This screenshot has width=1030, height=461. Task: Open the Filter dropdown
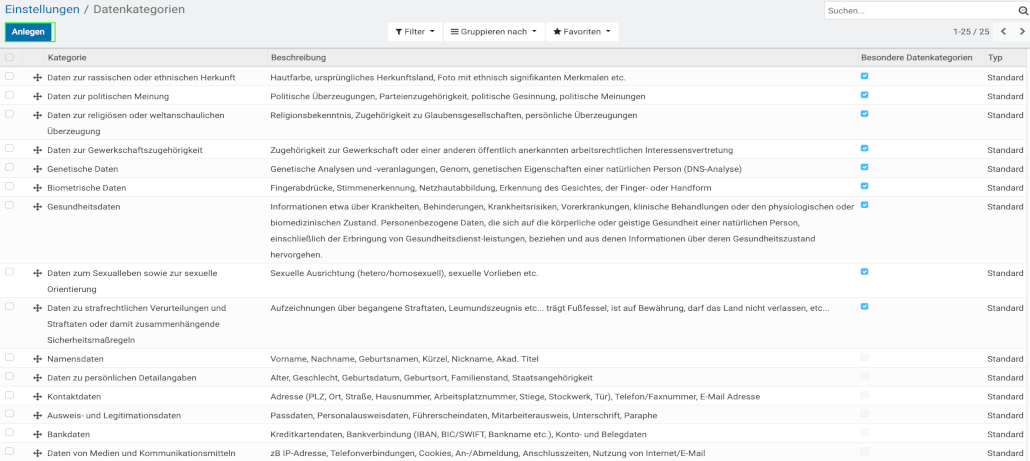click(414, 32)
